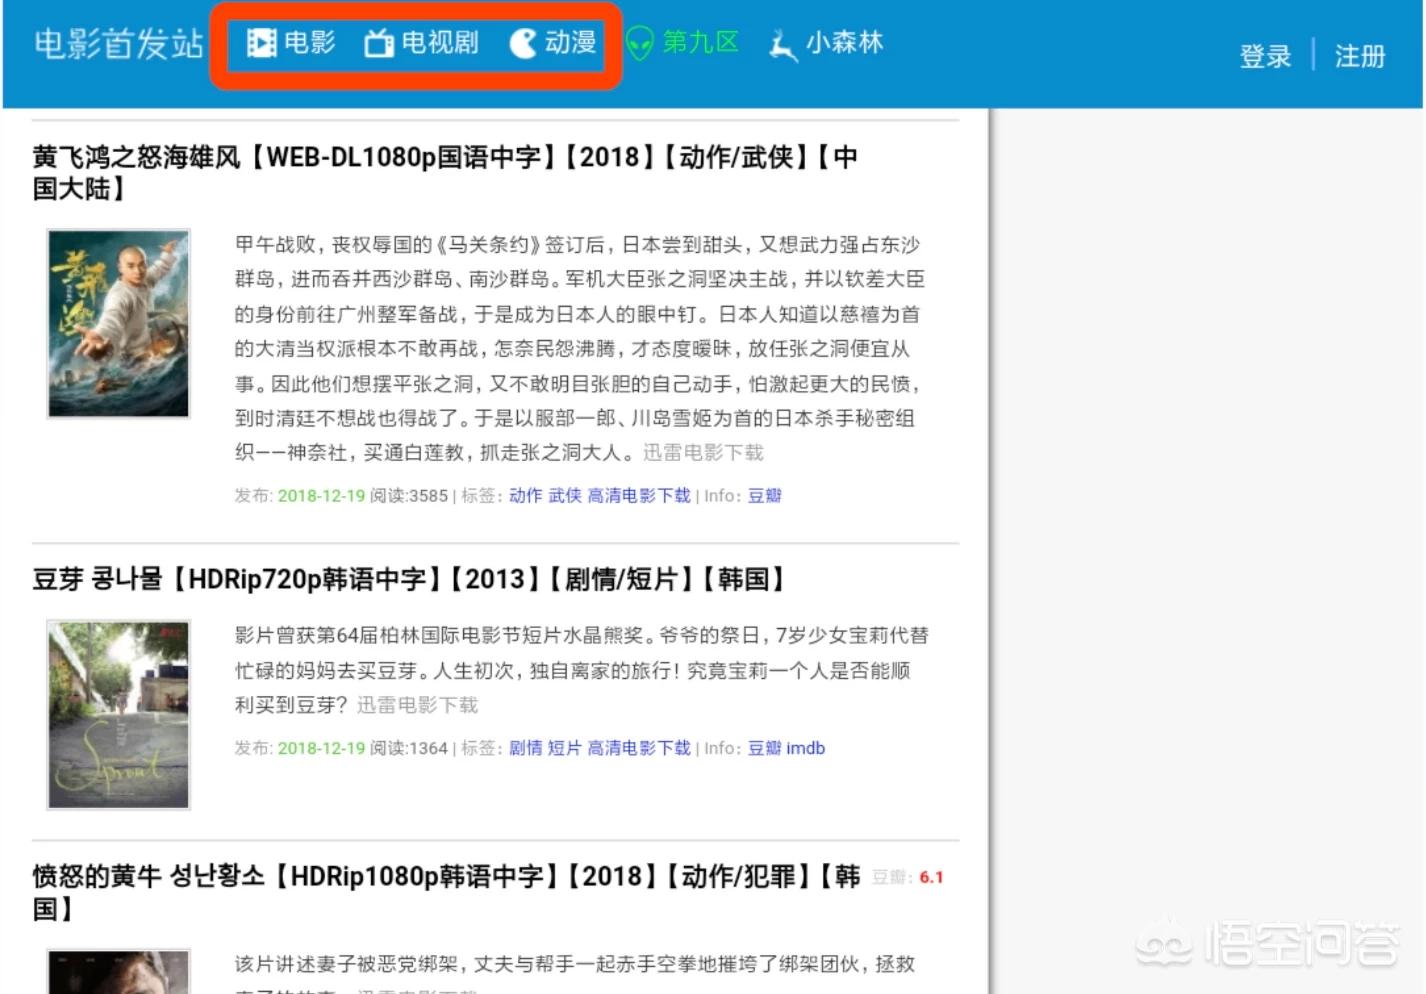Select the 短片 tag in the 豆芽 post
This screenshot has height=994, width=1426.
tap(565, 748)
